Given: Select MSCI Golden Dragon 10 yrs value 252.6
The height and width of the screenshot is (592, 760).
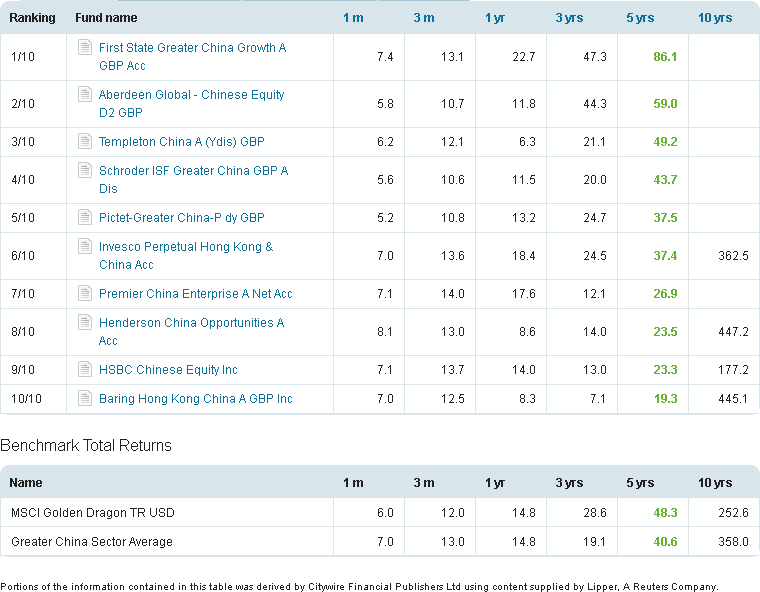Looking at the screenshot, I should (x=733, y=512).
